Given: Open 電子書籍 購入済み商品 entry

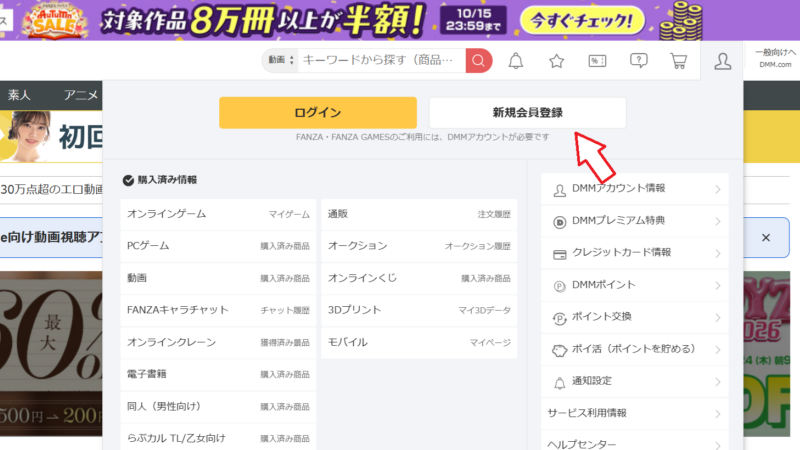Looking at the screenshot, I should [218, 374].
